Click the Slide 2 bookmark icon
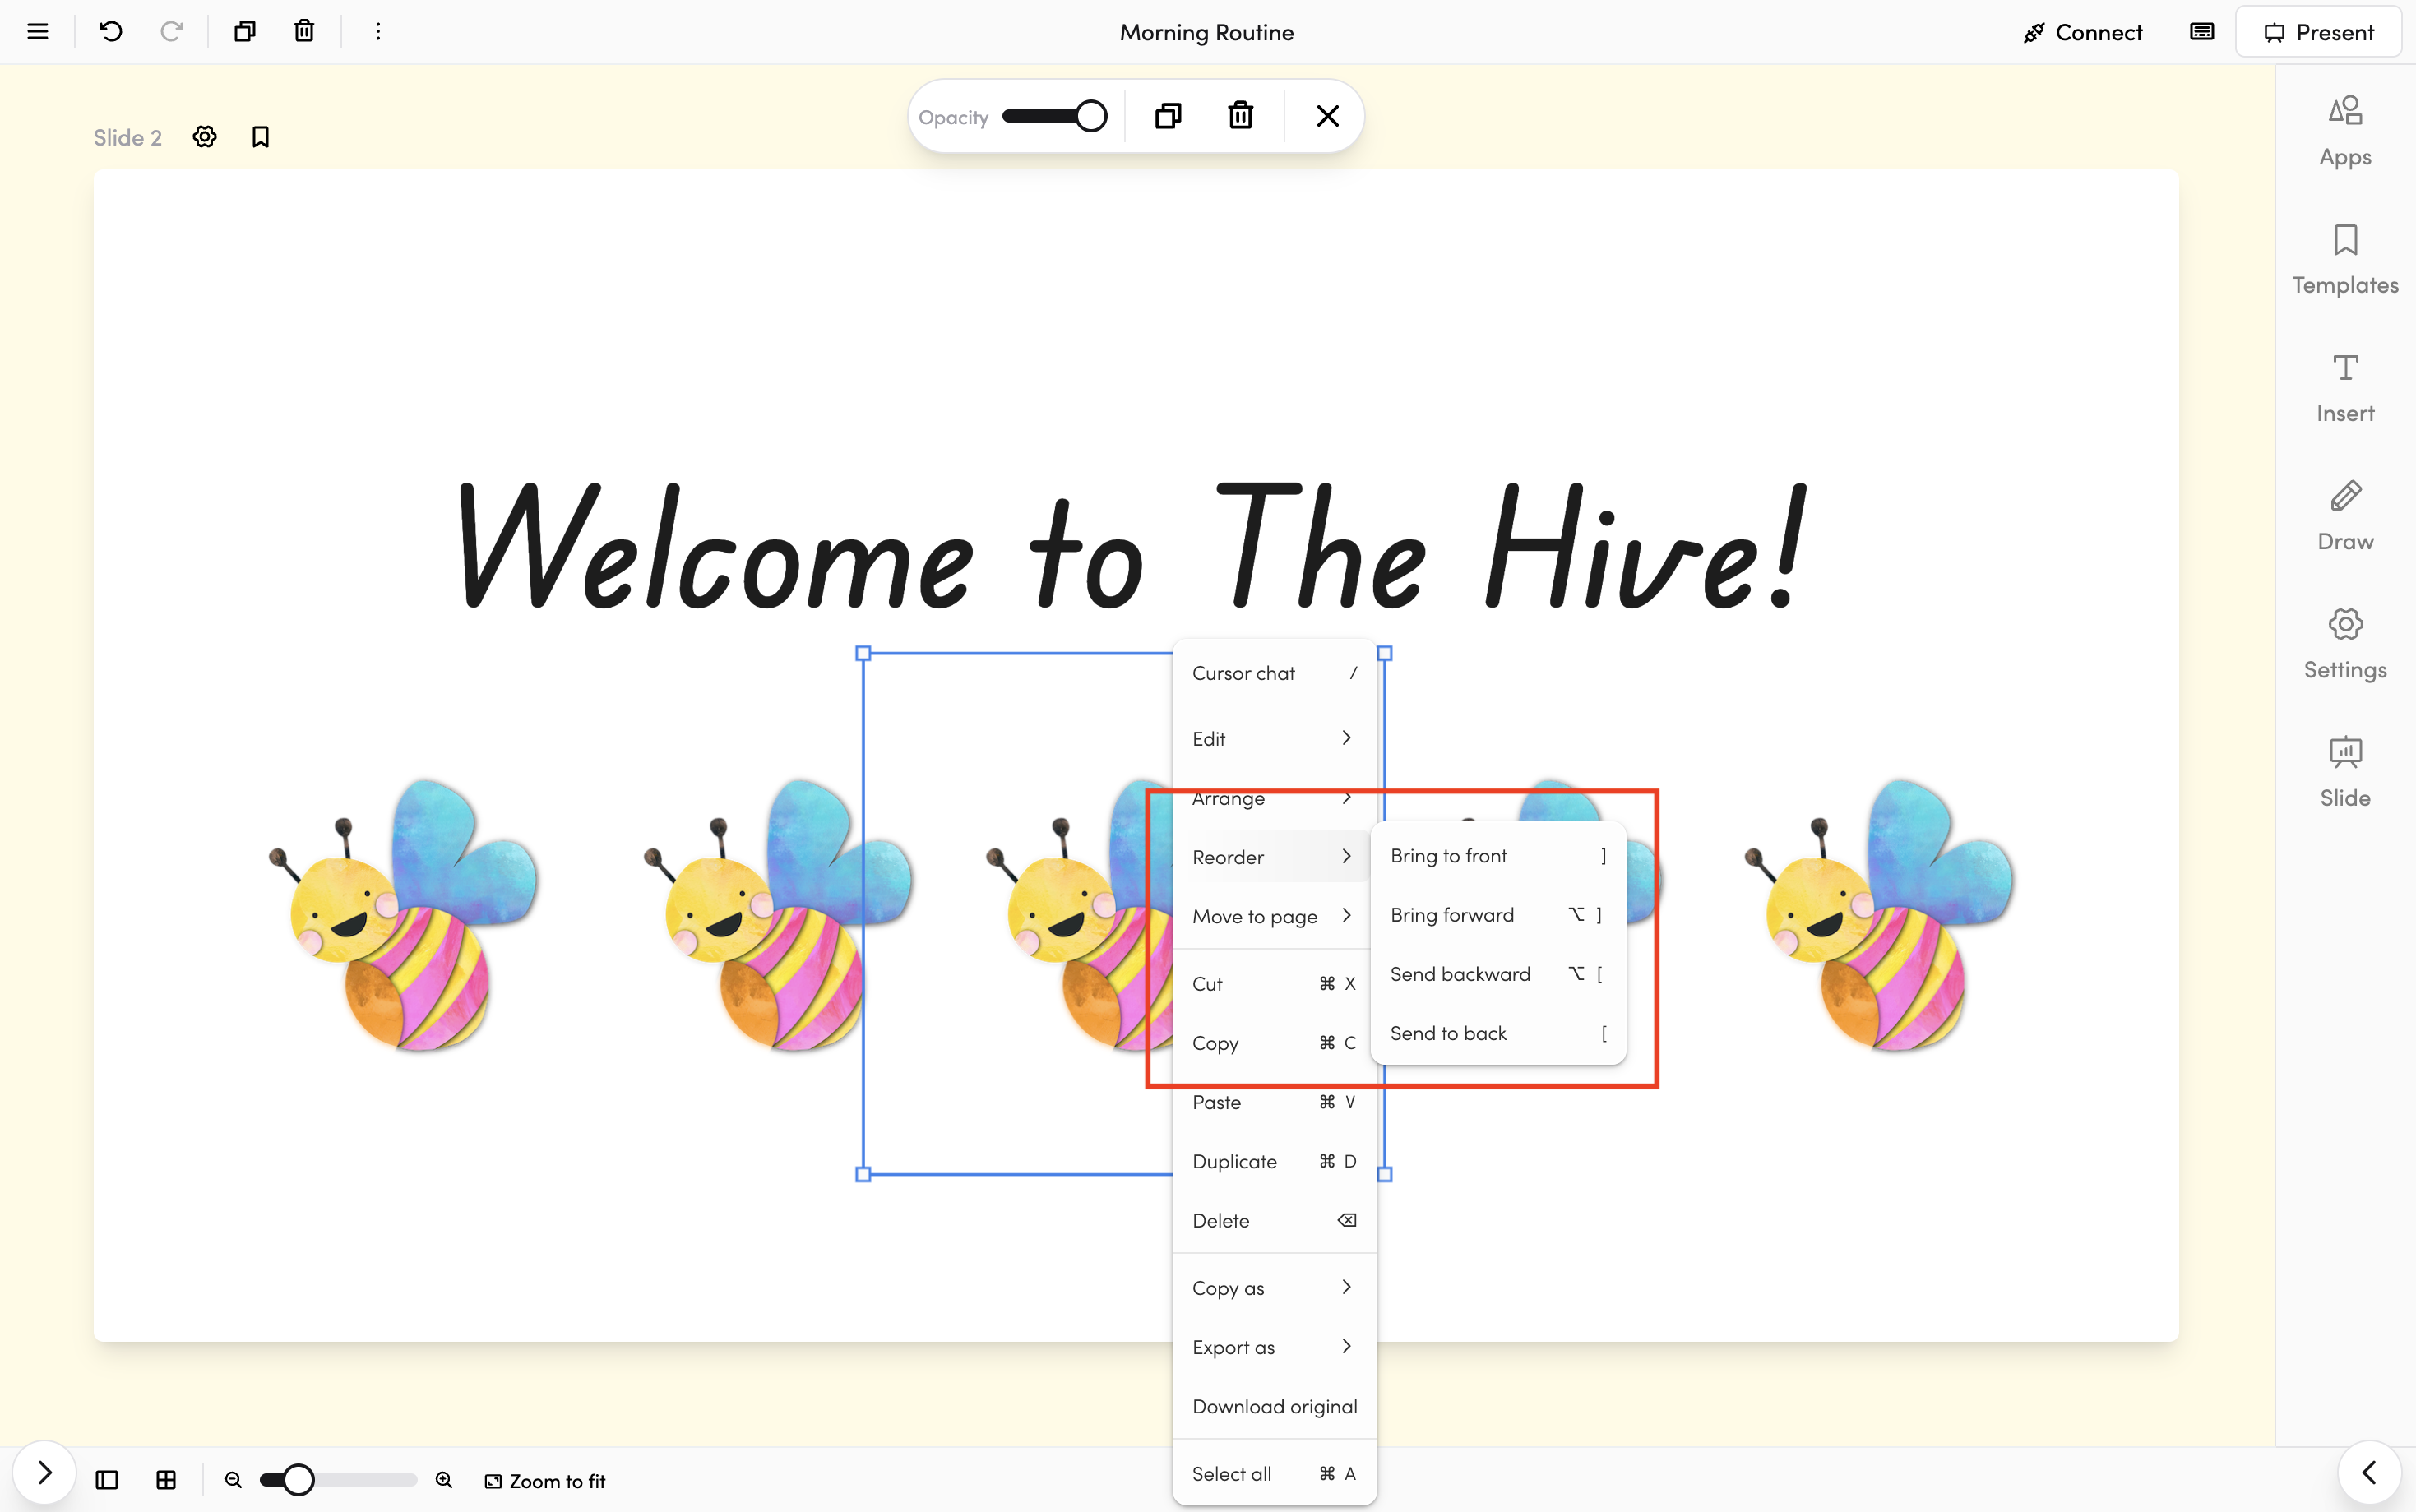Screen dimensions: 2416x1512 click(x=261, y=137)
